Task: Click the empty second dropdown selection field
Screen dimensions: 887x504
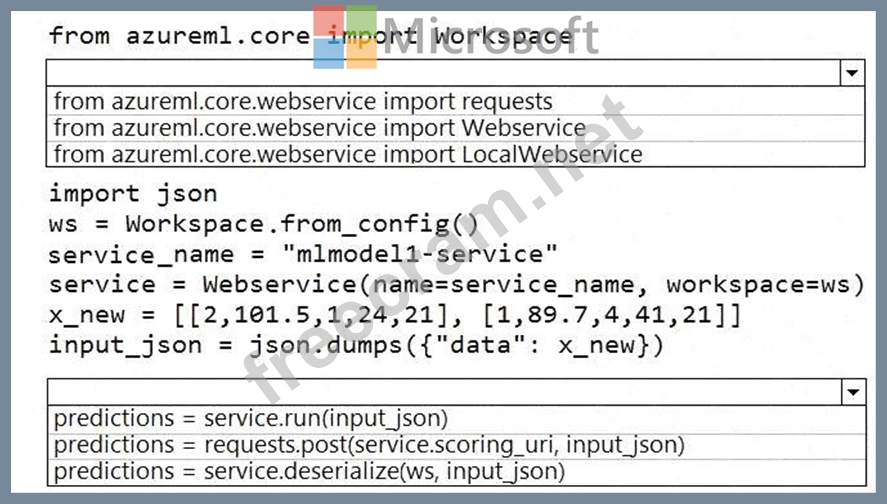Action: tap(442, 391)
